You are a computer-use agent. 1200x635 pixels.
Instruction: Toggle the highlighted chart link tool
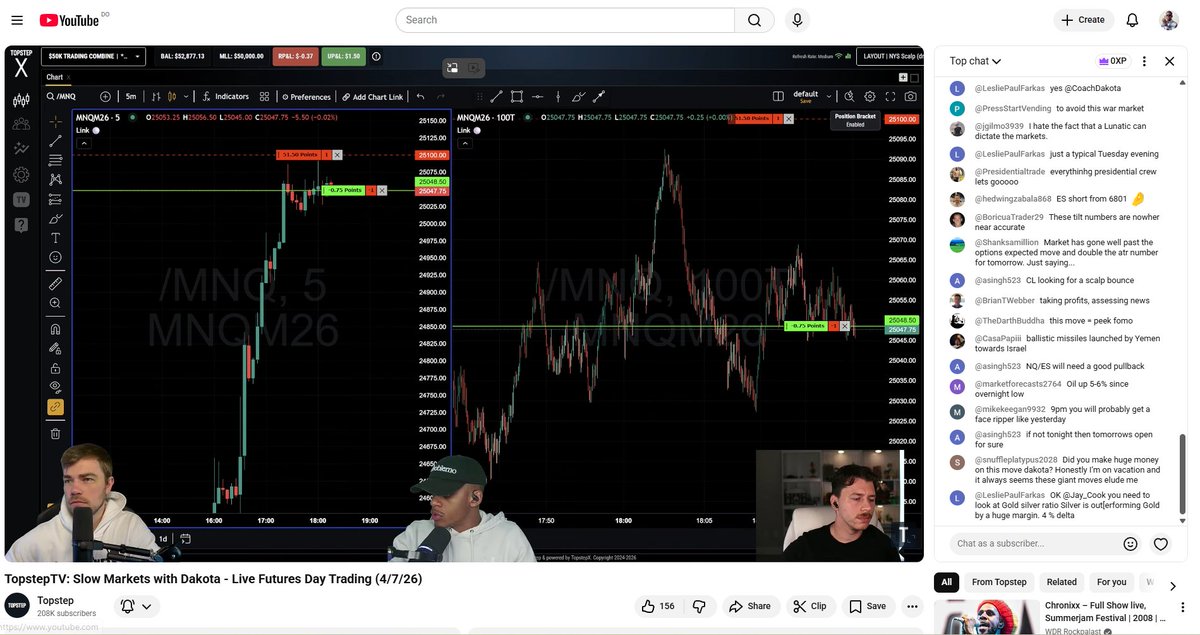pos(55,407)
